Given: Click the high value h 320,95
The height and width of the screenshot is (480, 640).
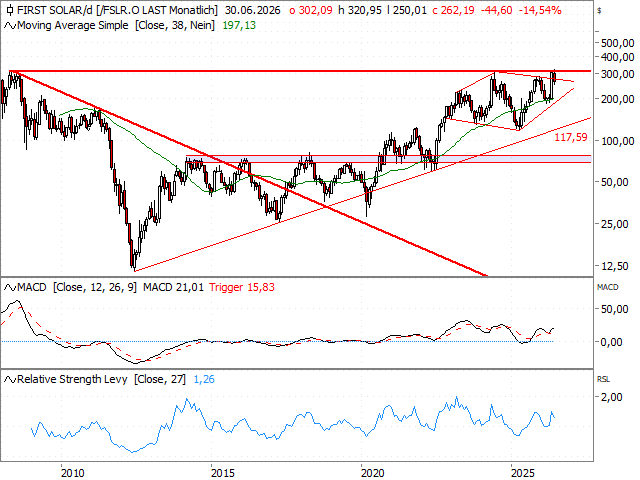Looking at the screenshot, I should coord(360,10).
